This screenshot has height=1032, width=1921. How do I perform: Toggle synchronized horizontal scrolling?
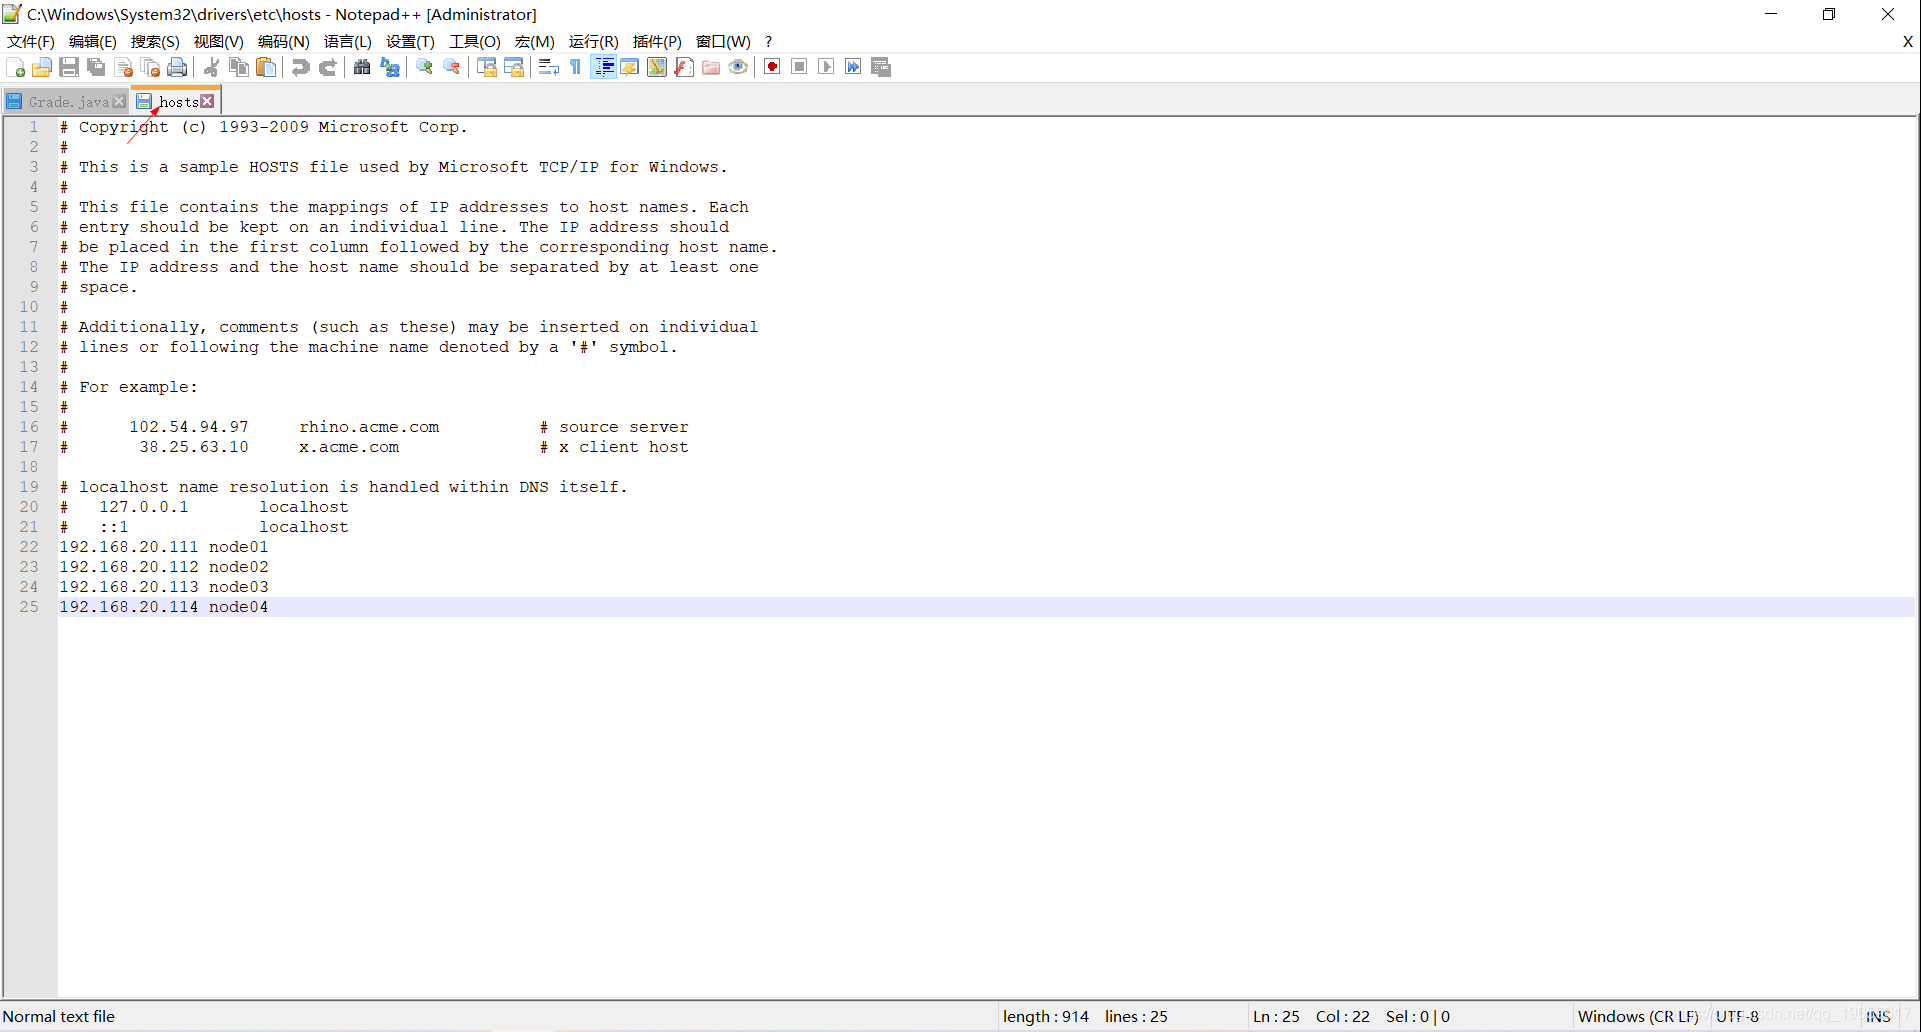click(x=514, y=67)
